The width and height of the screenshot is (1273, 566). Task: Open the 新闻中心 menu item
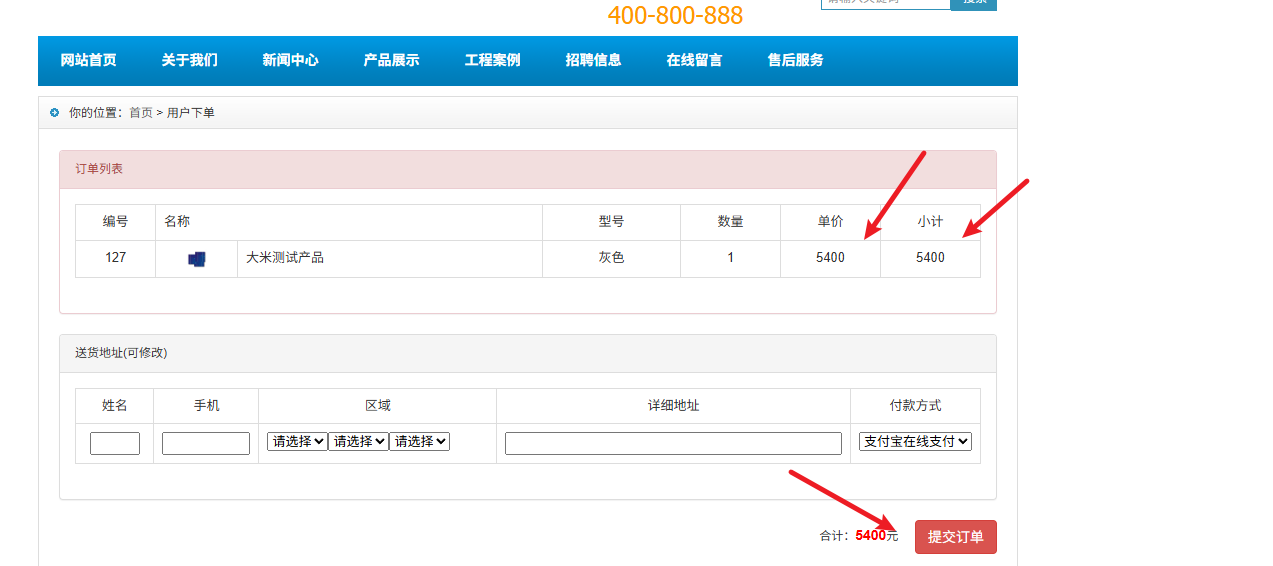(x=290, y=60)
